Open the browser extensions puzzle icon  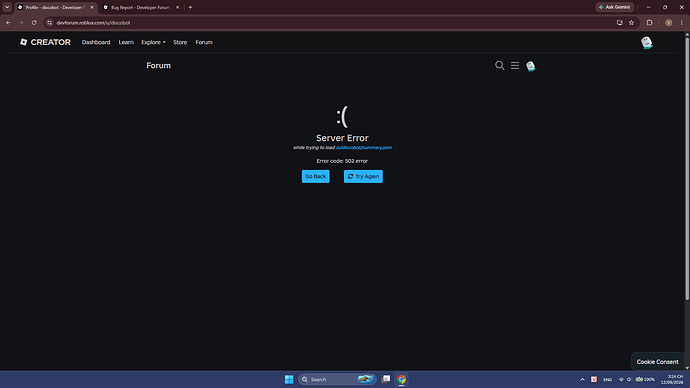(650, 22)
